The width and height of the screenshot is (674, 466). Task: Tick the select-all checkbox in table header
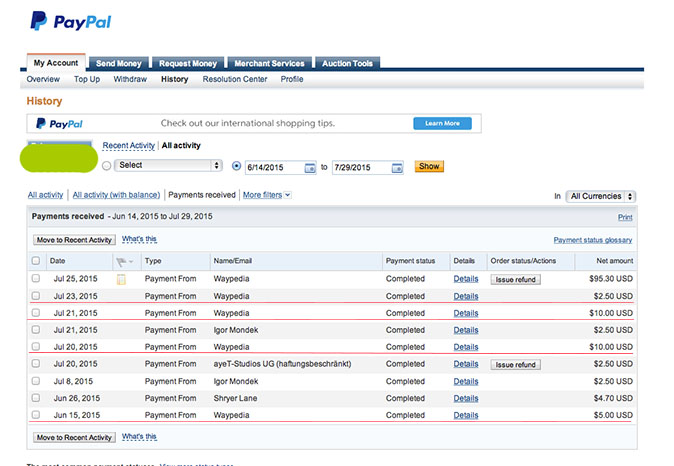coord(36,261)
